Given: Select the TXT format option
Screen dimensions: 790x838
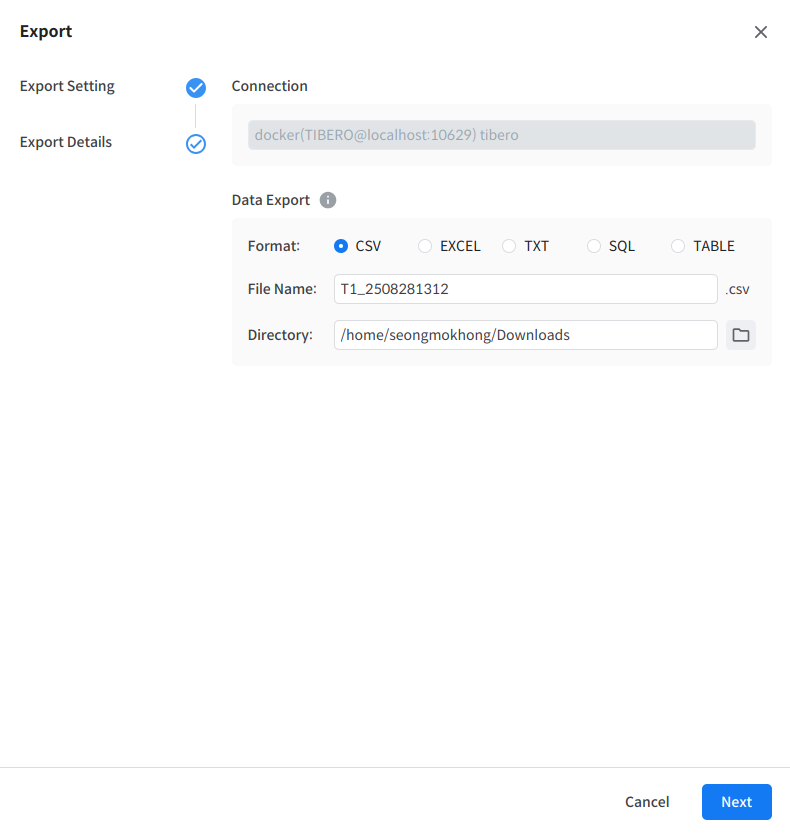Looking at the screenshot, I should 509,246.
